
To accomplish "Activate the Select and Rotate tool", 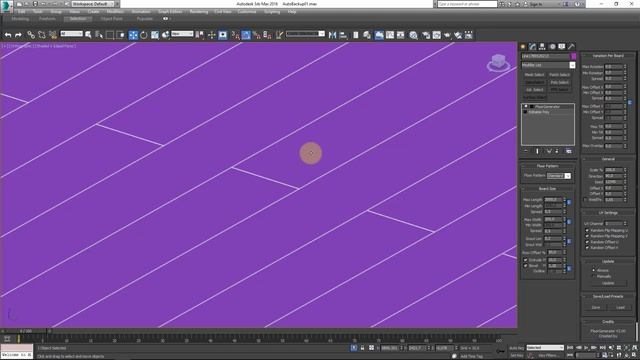I will tap(144, 35).
